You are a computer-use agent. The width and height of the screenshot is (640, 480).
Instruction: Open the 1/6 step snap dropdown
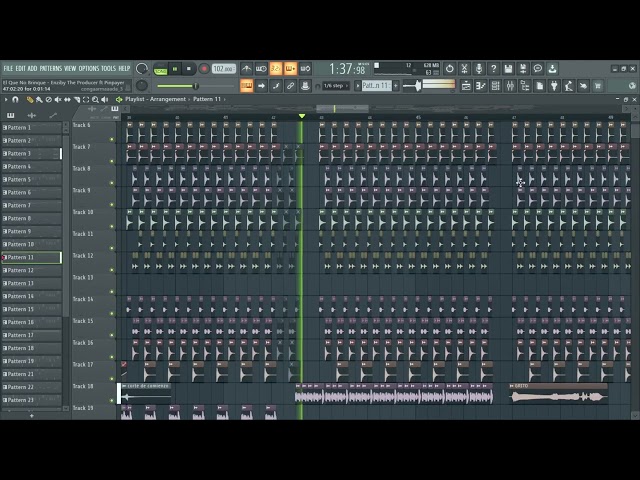click(x=336, y=86)
